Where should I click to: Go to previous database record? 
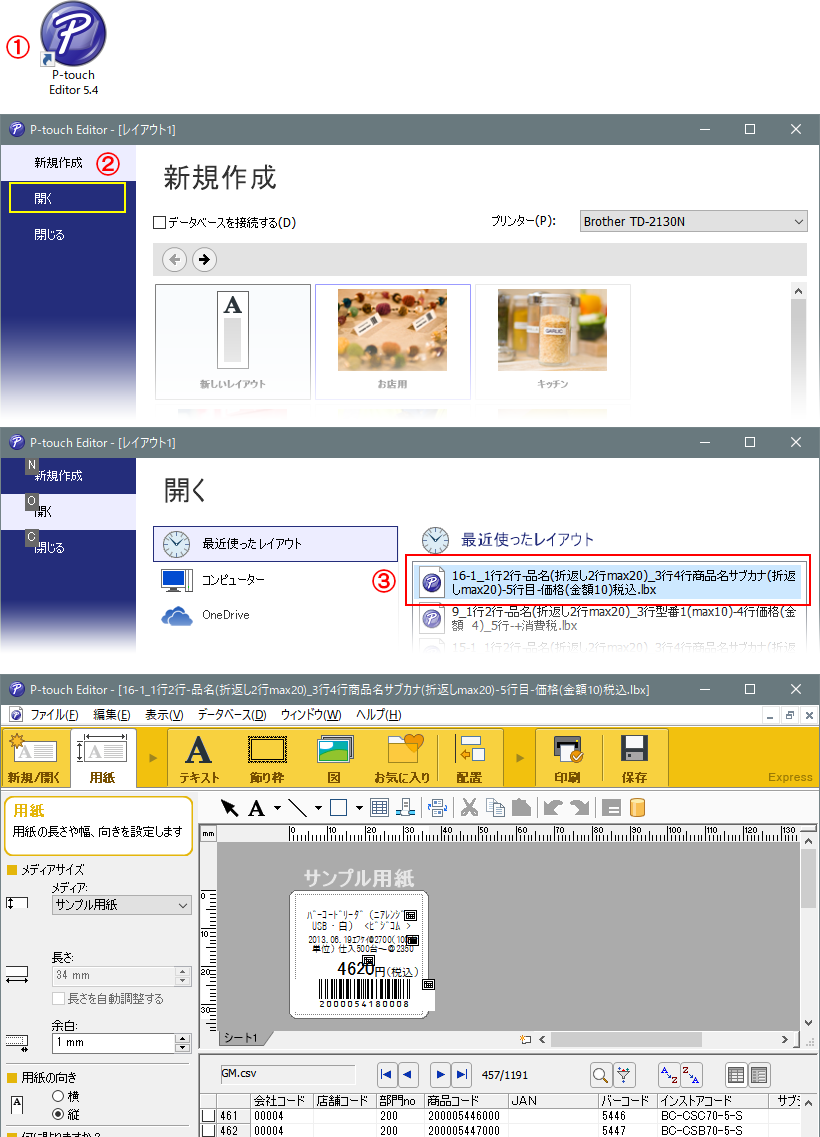tap(408, 1075)
